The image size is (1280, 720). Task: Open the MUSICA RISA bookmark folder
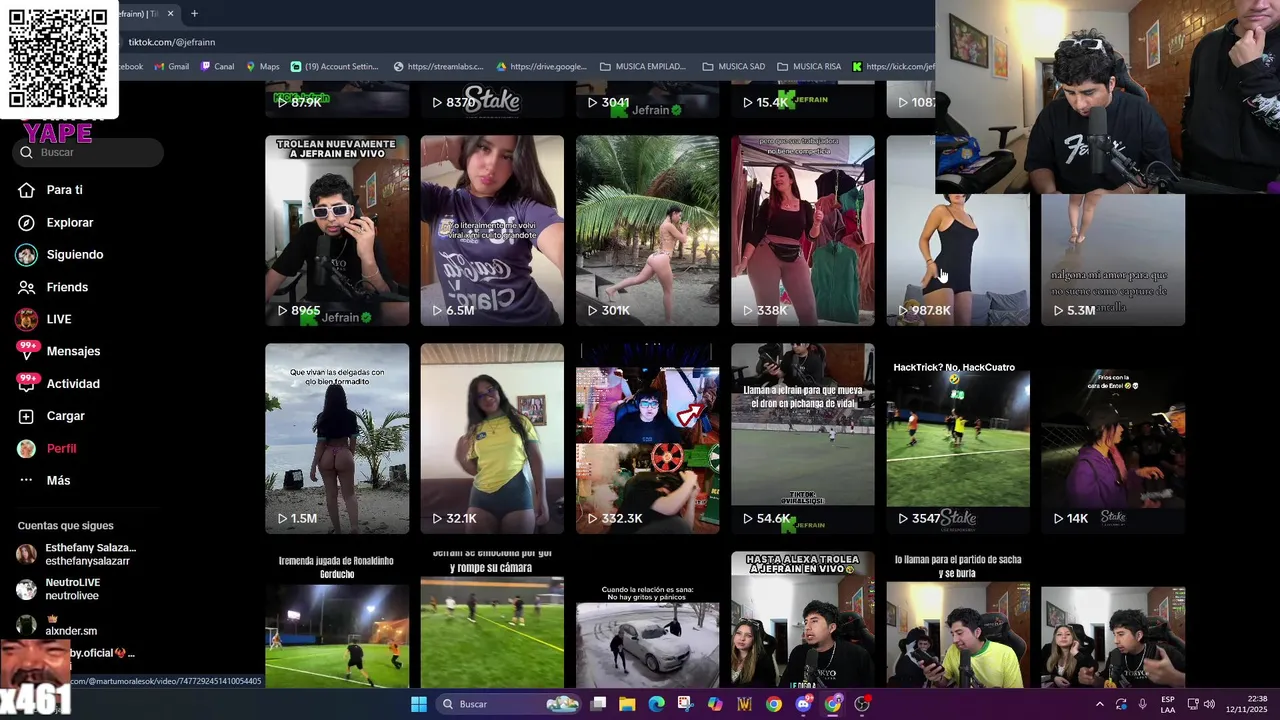[x=809, y=67]
